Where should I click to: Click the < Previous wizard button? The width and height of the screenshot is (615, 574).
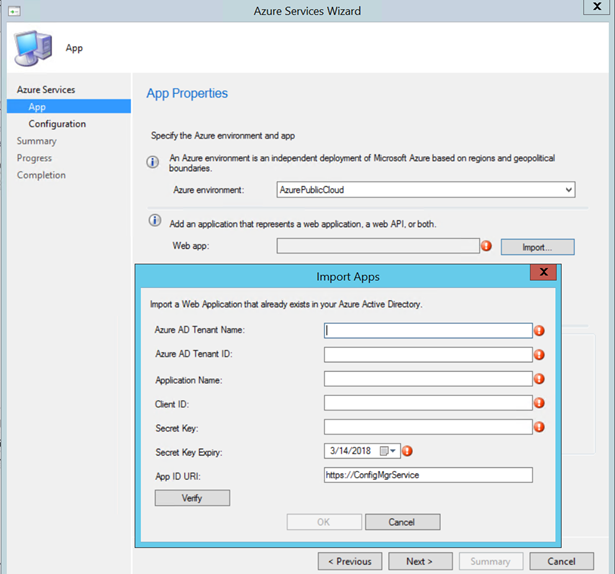point(350,561)
